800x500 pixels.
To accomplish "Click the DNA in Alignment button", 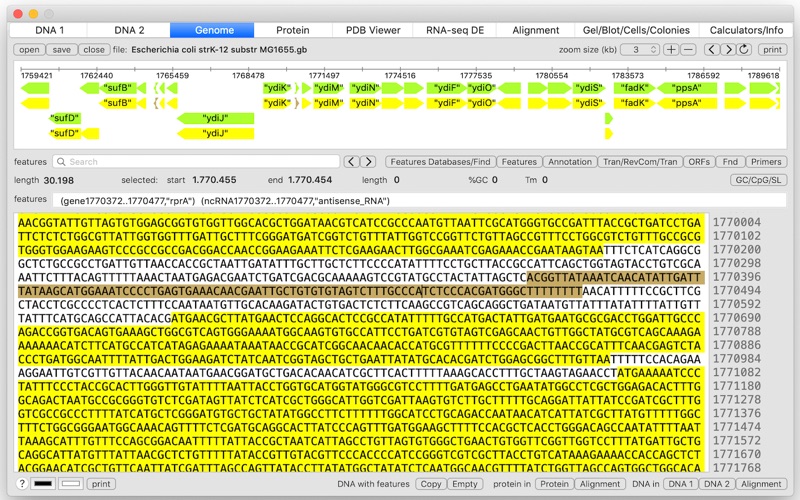I will point(761,484).
